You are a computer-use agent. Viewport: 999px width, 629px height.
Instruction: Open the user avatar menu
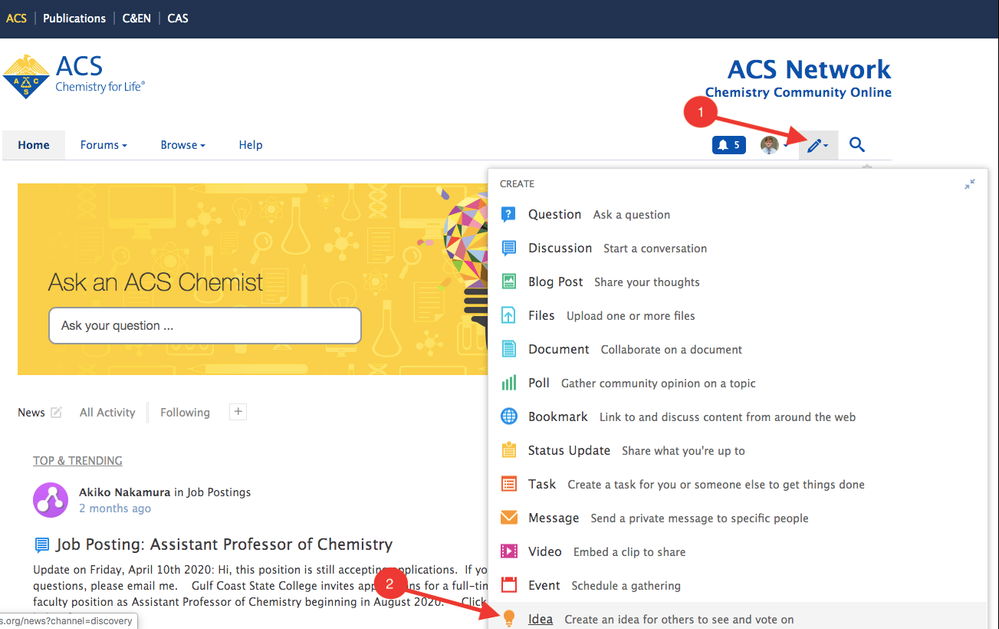(x=769, y=145)
